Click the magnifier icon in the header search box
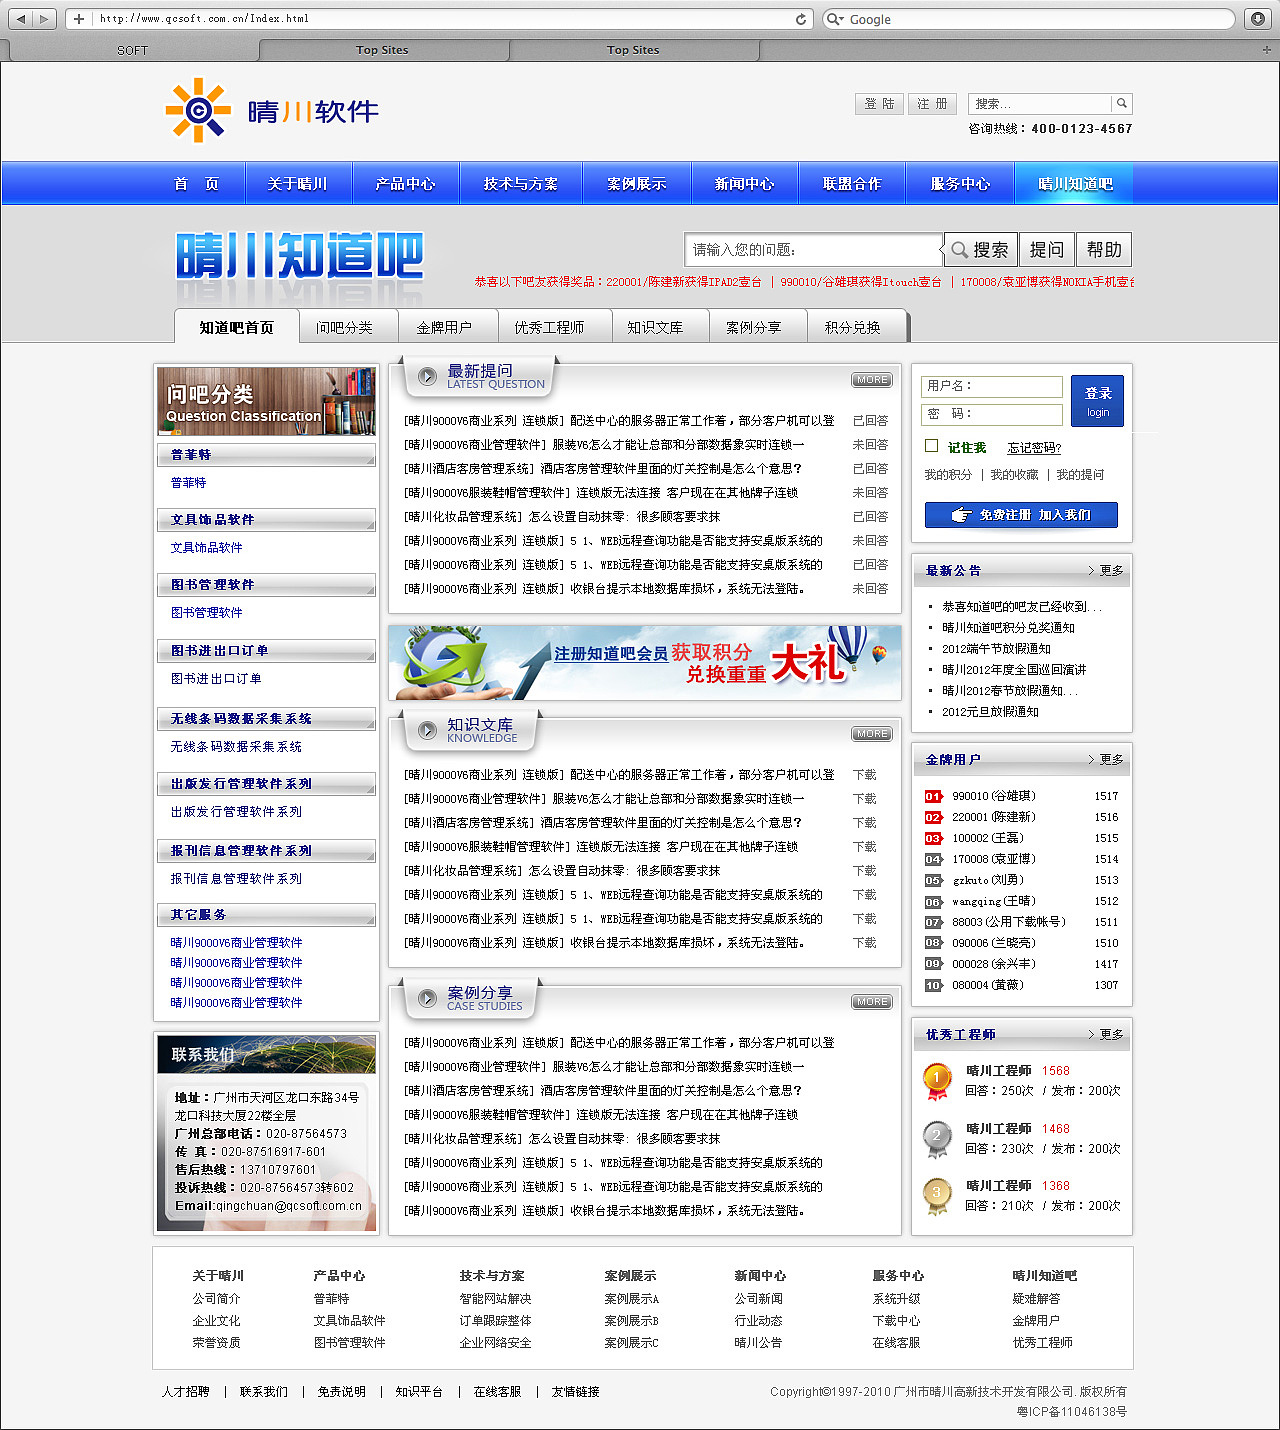 pos(1122,103)
